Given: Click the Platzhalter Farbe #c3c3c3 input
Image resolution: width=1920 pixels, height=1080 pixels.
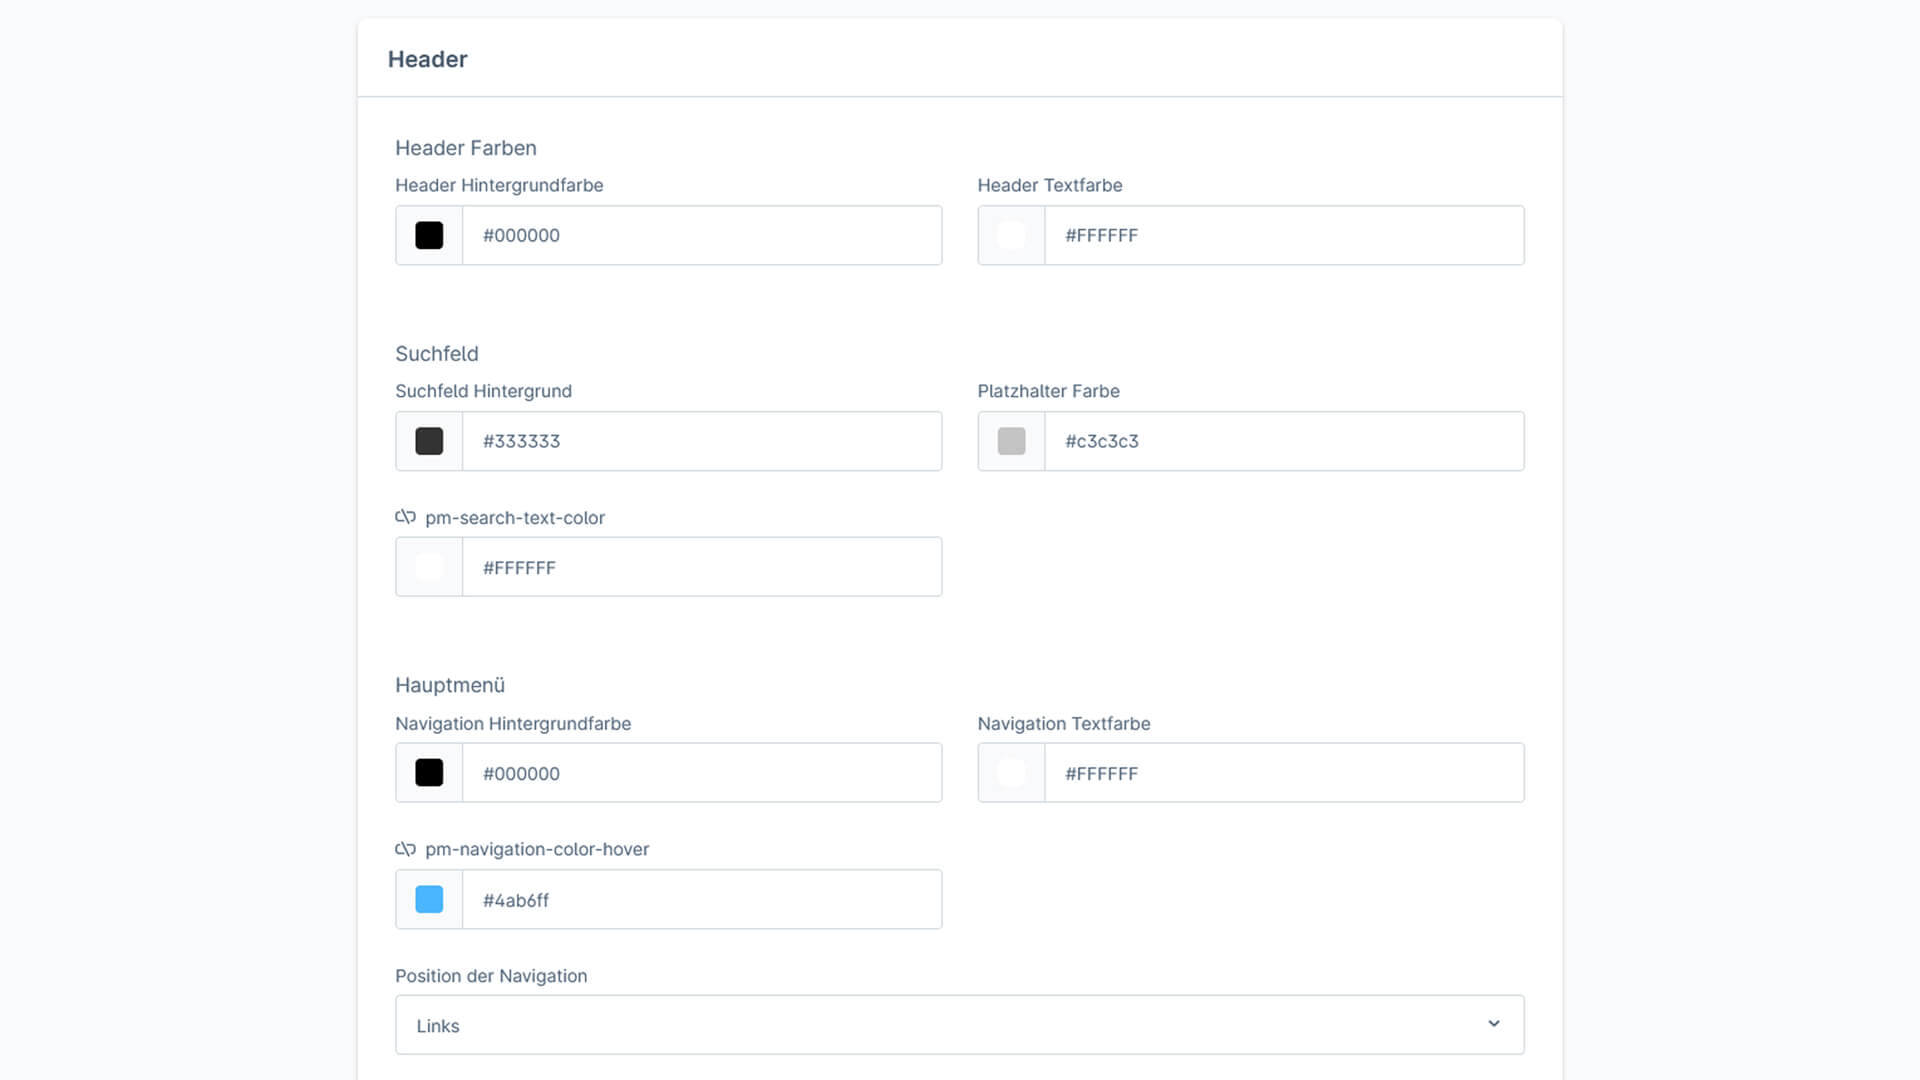Looking at the screenshot, I should (x=1283, y=441).
